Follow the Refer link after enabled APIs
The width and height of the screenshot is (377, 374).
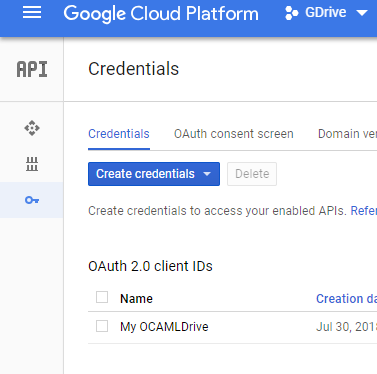[364, 211]
